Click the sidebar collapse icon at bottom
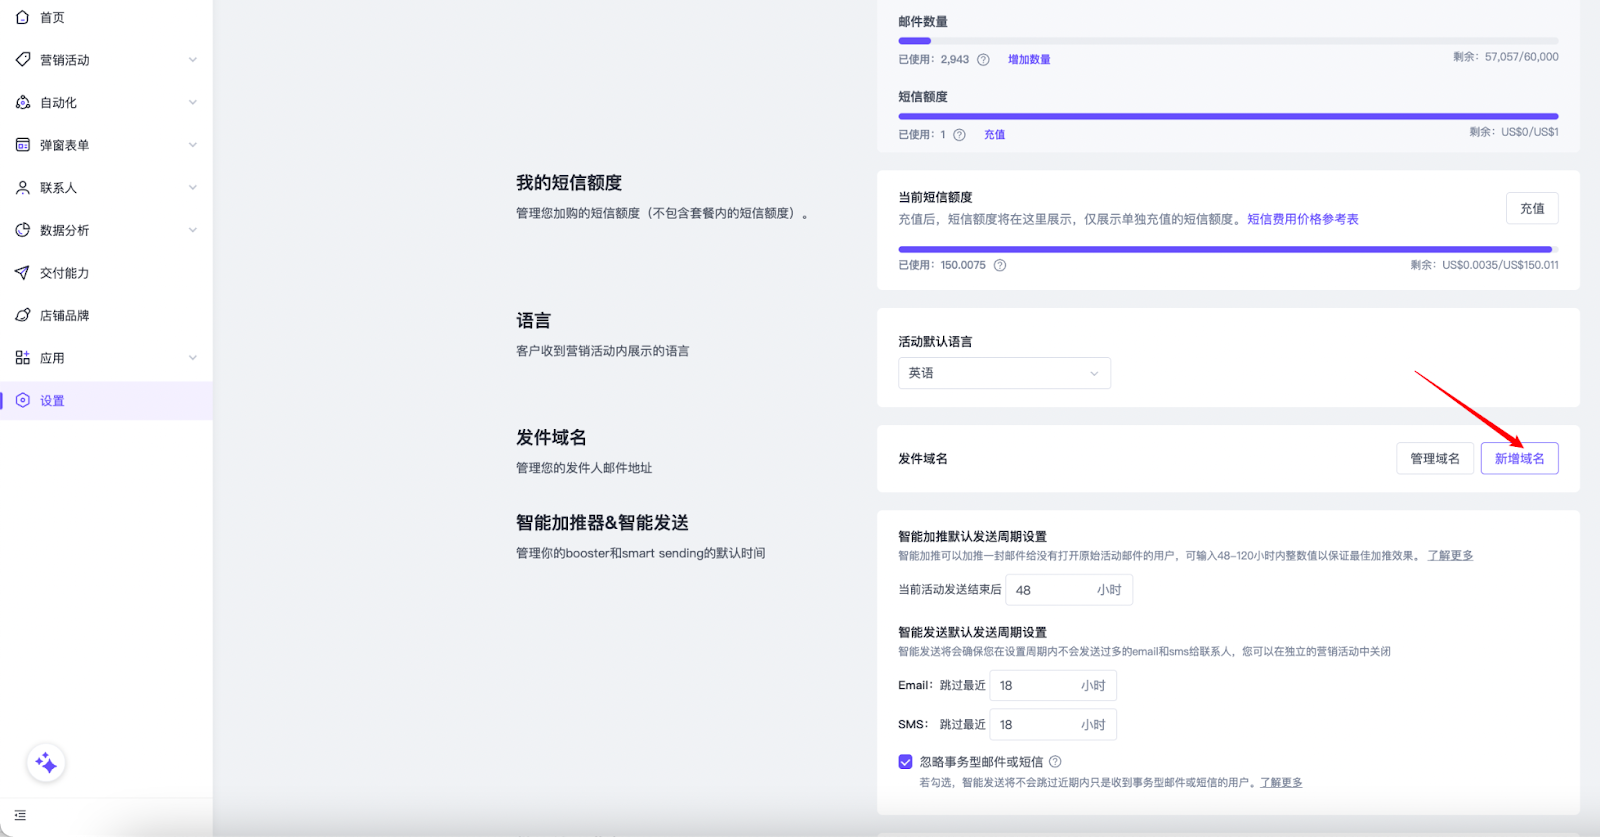 click(20, 816)
